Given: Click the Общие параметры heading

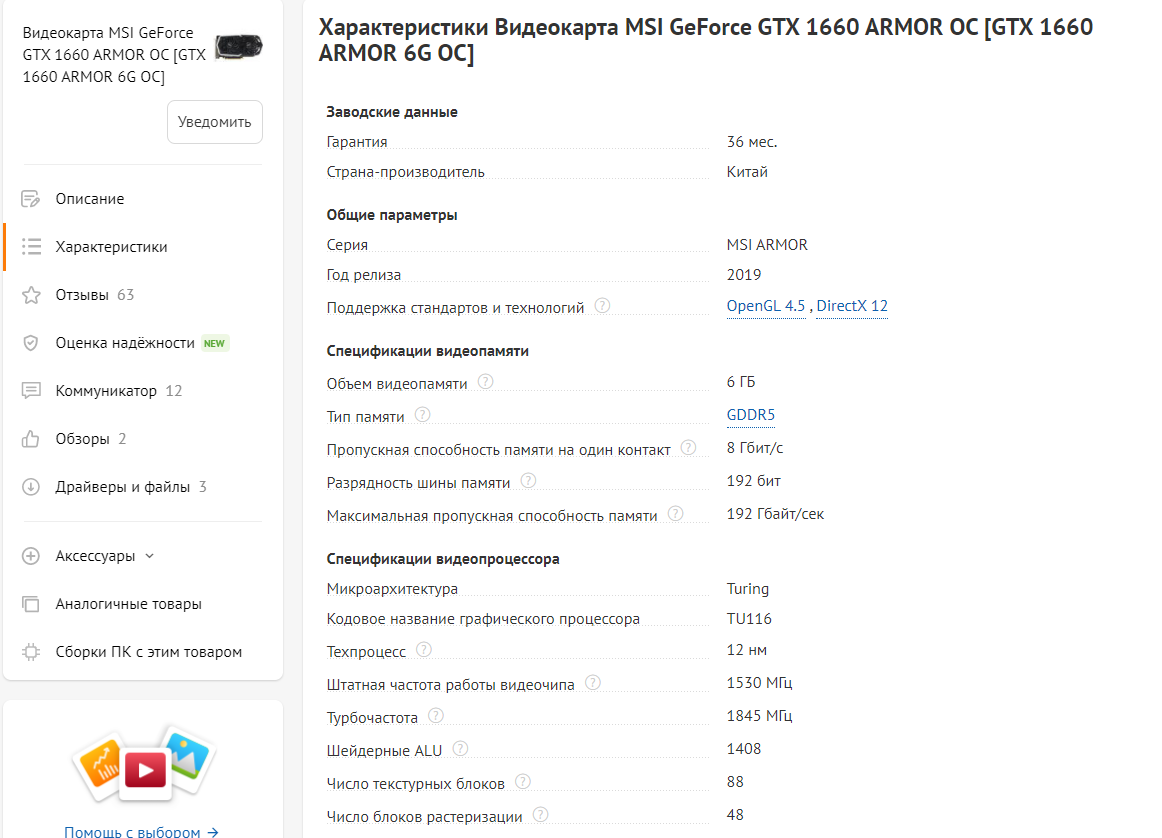Looking at the screenshot, I should [x=392, y=215].
